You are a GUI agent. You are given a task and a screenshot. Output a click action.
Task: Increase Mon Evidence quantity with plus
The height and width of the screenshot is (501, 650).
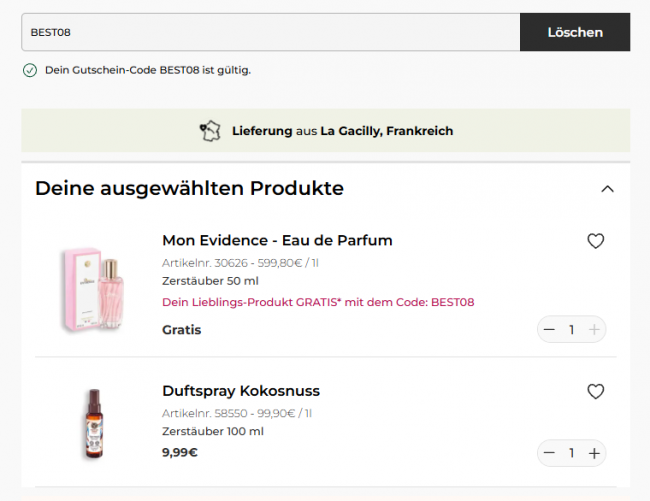pyautogui.click(x=594, y=330)
